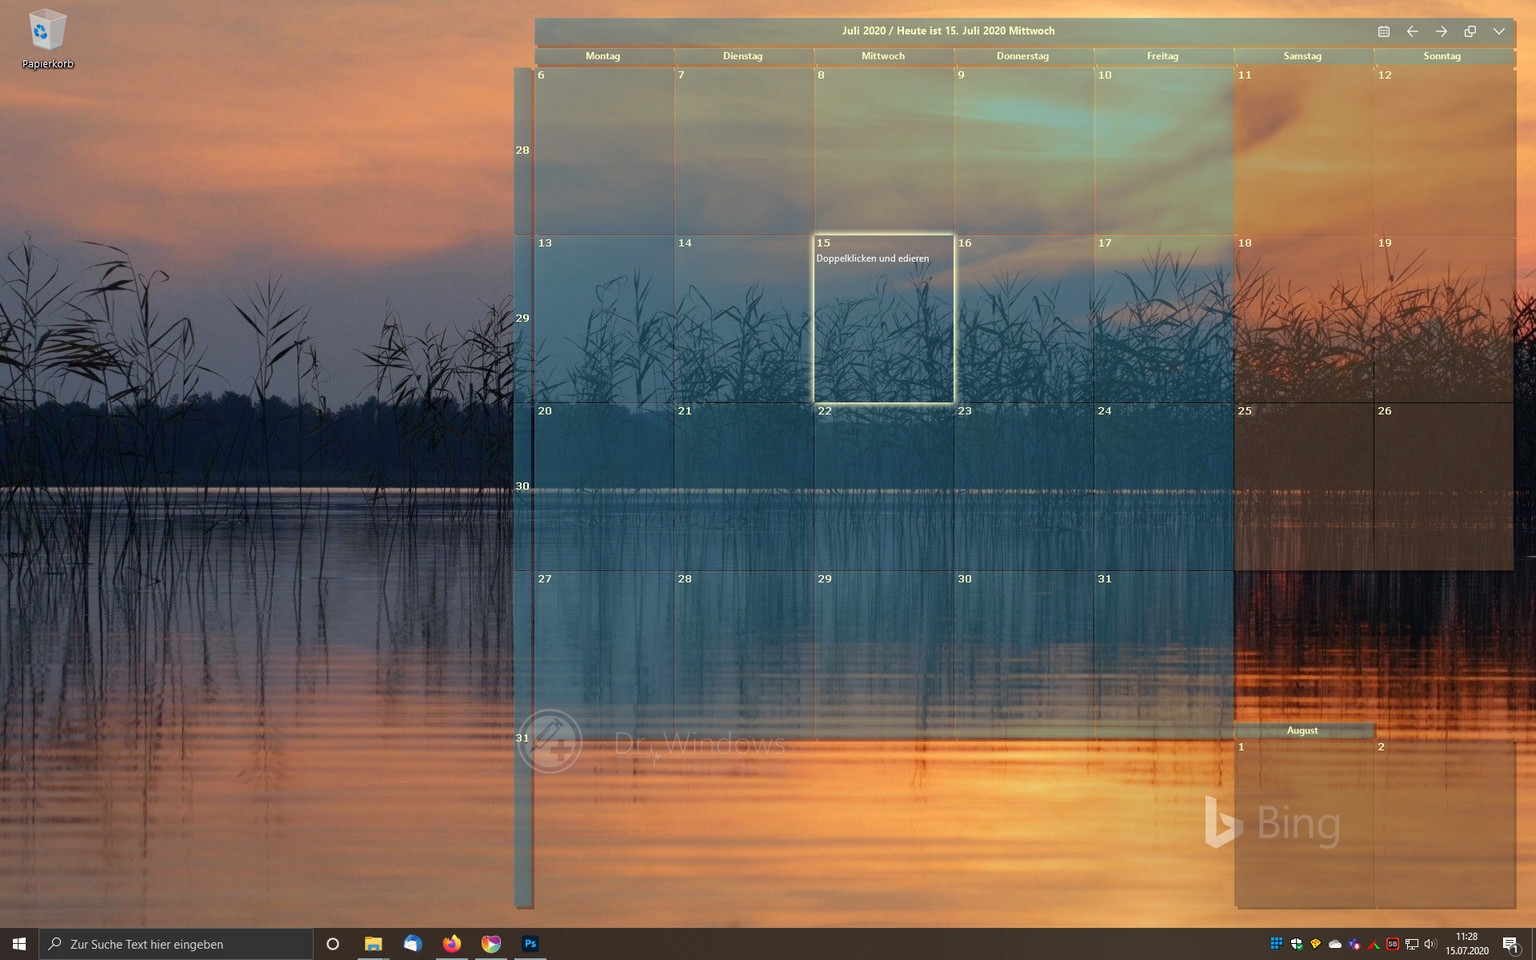The image size is (1536, 960).
Task: Select today's cell, July 15
Action: pos(883,319)
